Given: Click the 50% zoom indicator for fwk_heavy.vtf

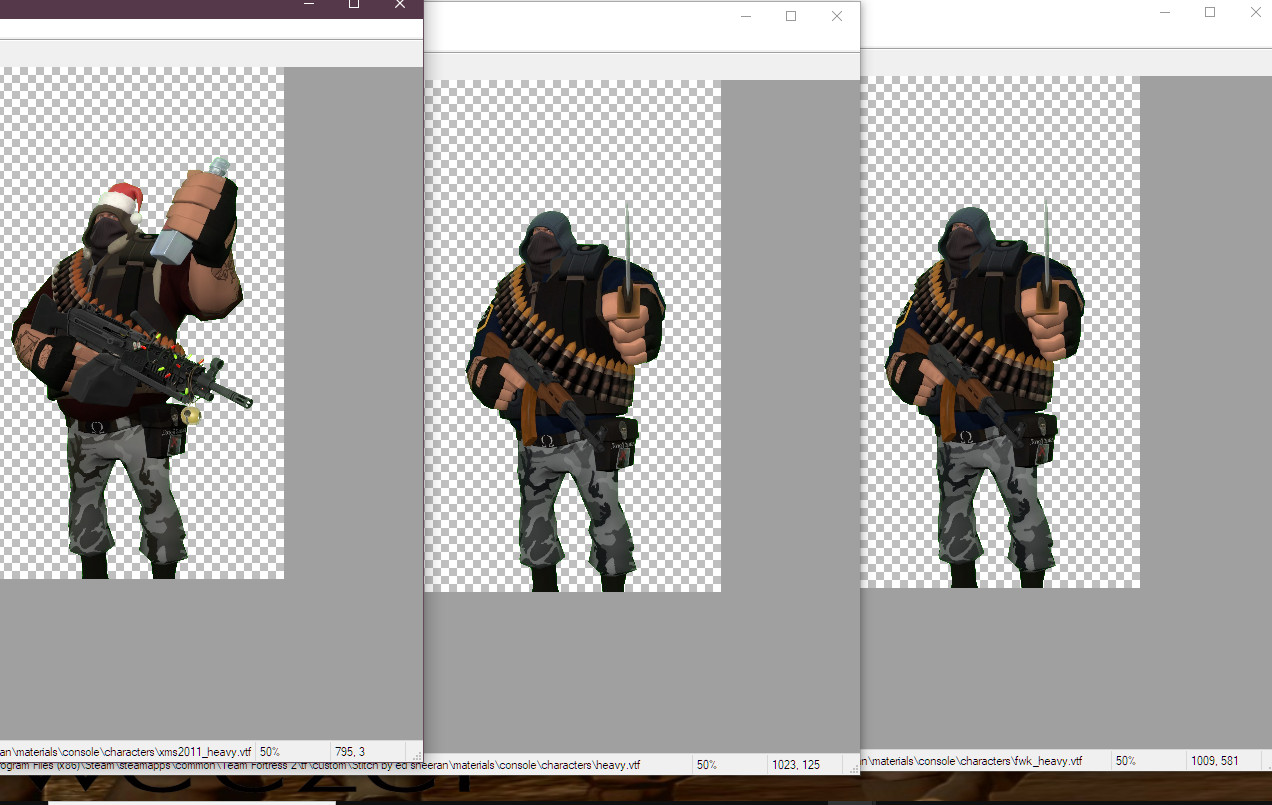Looking at the screenshot, I should point(1125,760).
